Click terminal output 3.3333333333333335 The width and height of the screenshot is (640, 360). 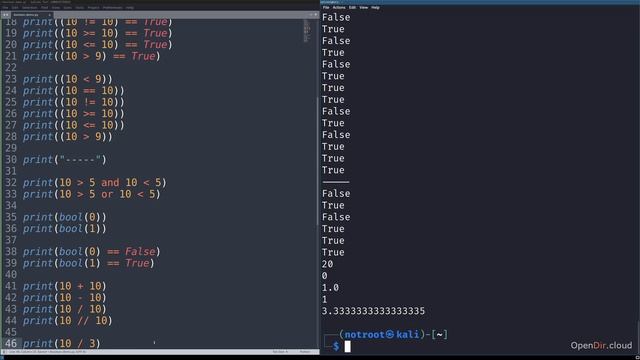pyautogui.click(x=373, y=311)
